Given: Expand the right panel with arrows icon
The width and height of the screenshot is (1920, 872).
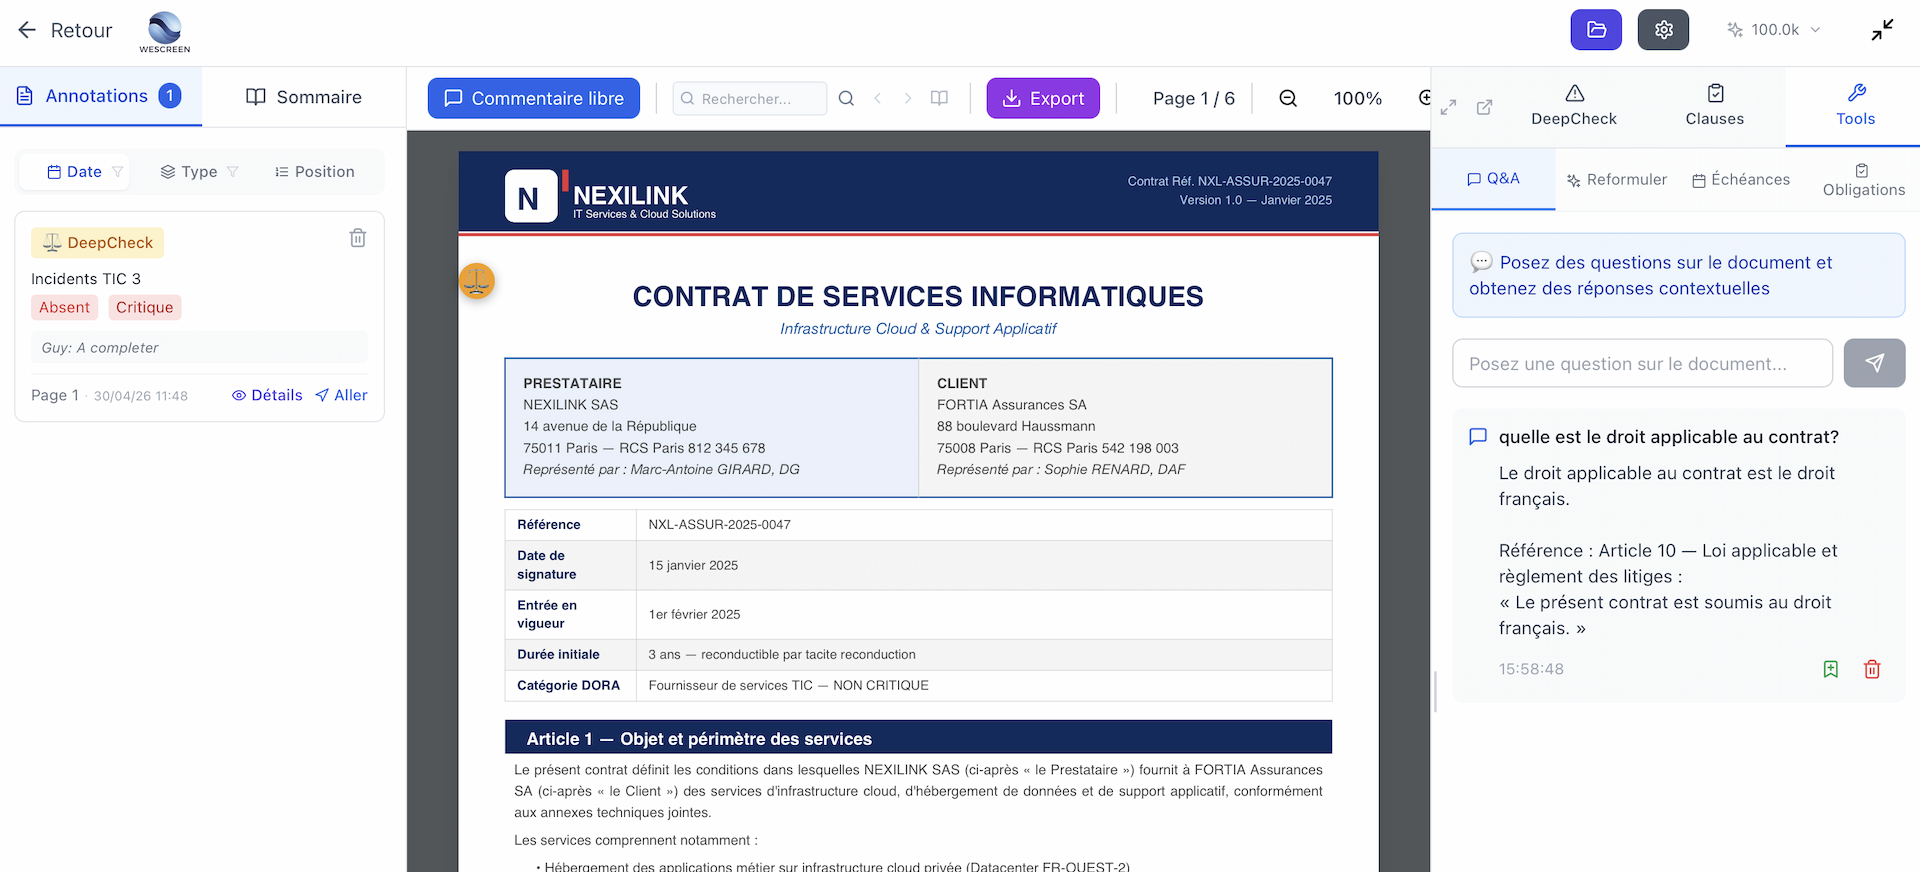Looking at the screenshot, I should point(1448,107).
